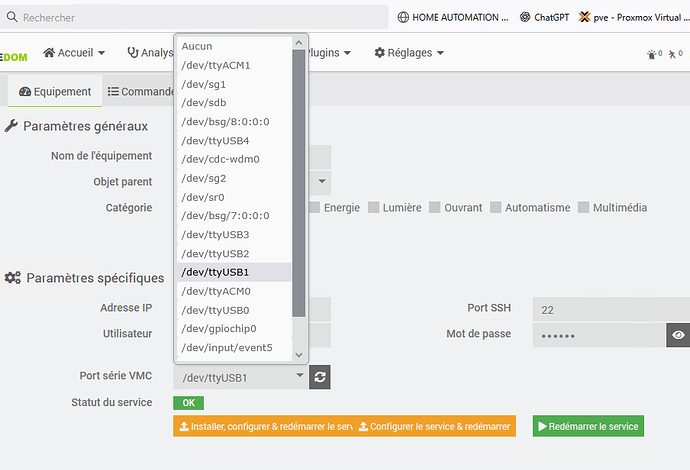Click the ChatGPT logo icon
The height and width of the screenshot is (470, 690).
(525, 17)
